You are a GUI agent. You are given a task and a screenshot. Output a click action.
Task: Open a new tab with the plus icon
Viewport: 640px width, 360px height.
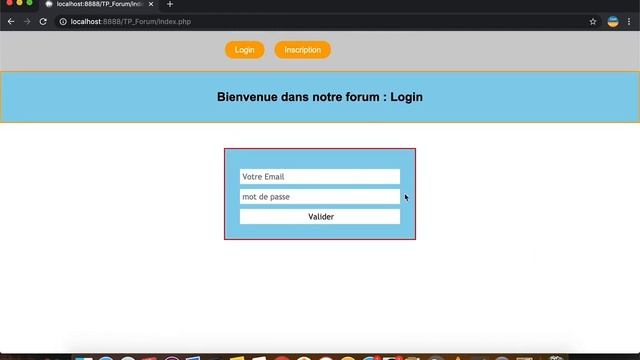click(x=170, y=4)
